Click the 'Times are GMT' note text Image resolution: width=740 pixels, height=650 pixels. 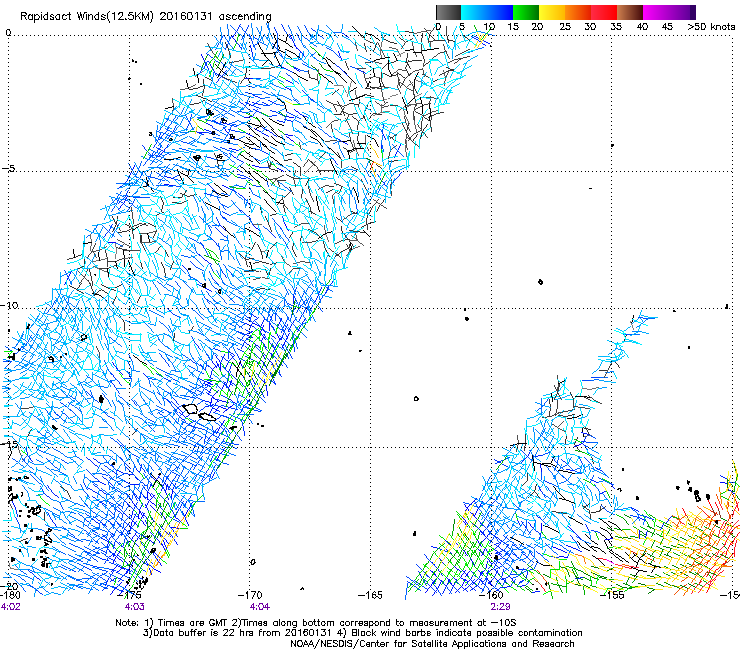pos(191,623)
